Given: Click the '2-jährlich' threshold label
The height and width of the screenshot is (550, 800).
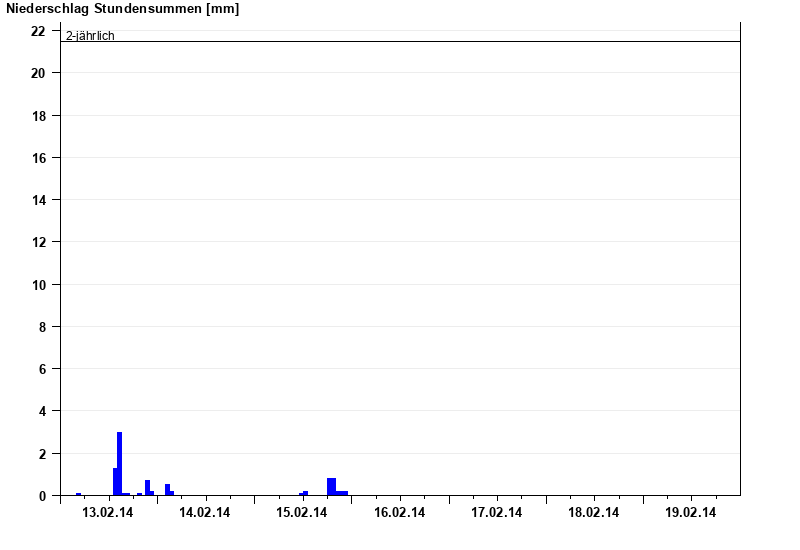Looking at the screenshot, I should [90, 36].
